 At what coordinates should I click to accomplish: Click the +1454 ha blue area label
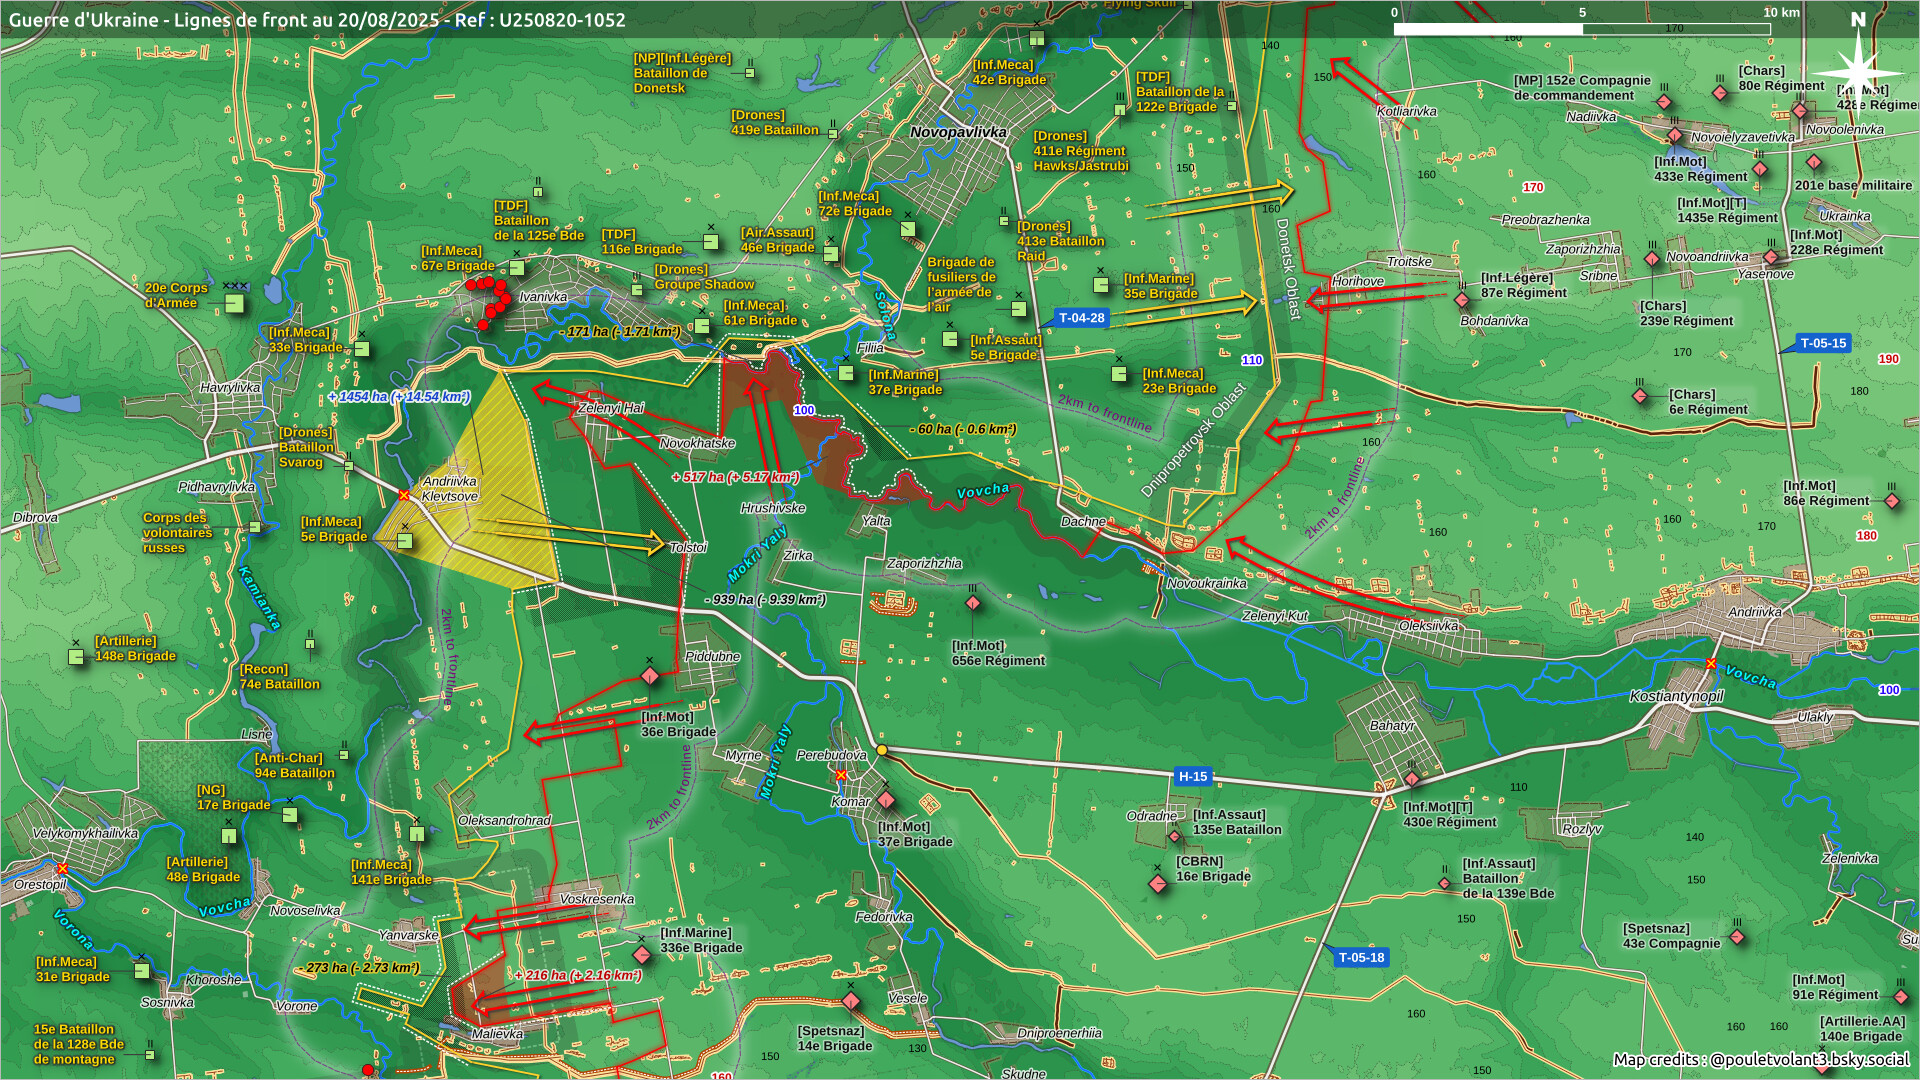[399, 397]
